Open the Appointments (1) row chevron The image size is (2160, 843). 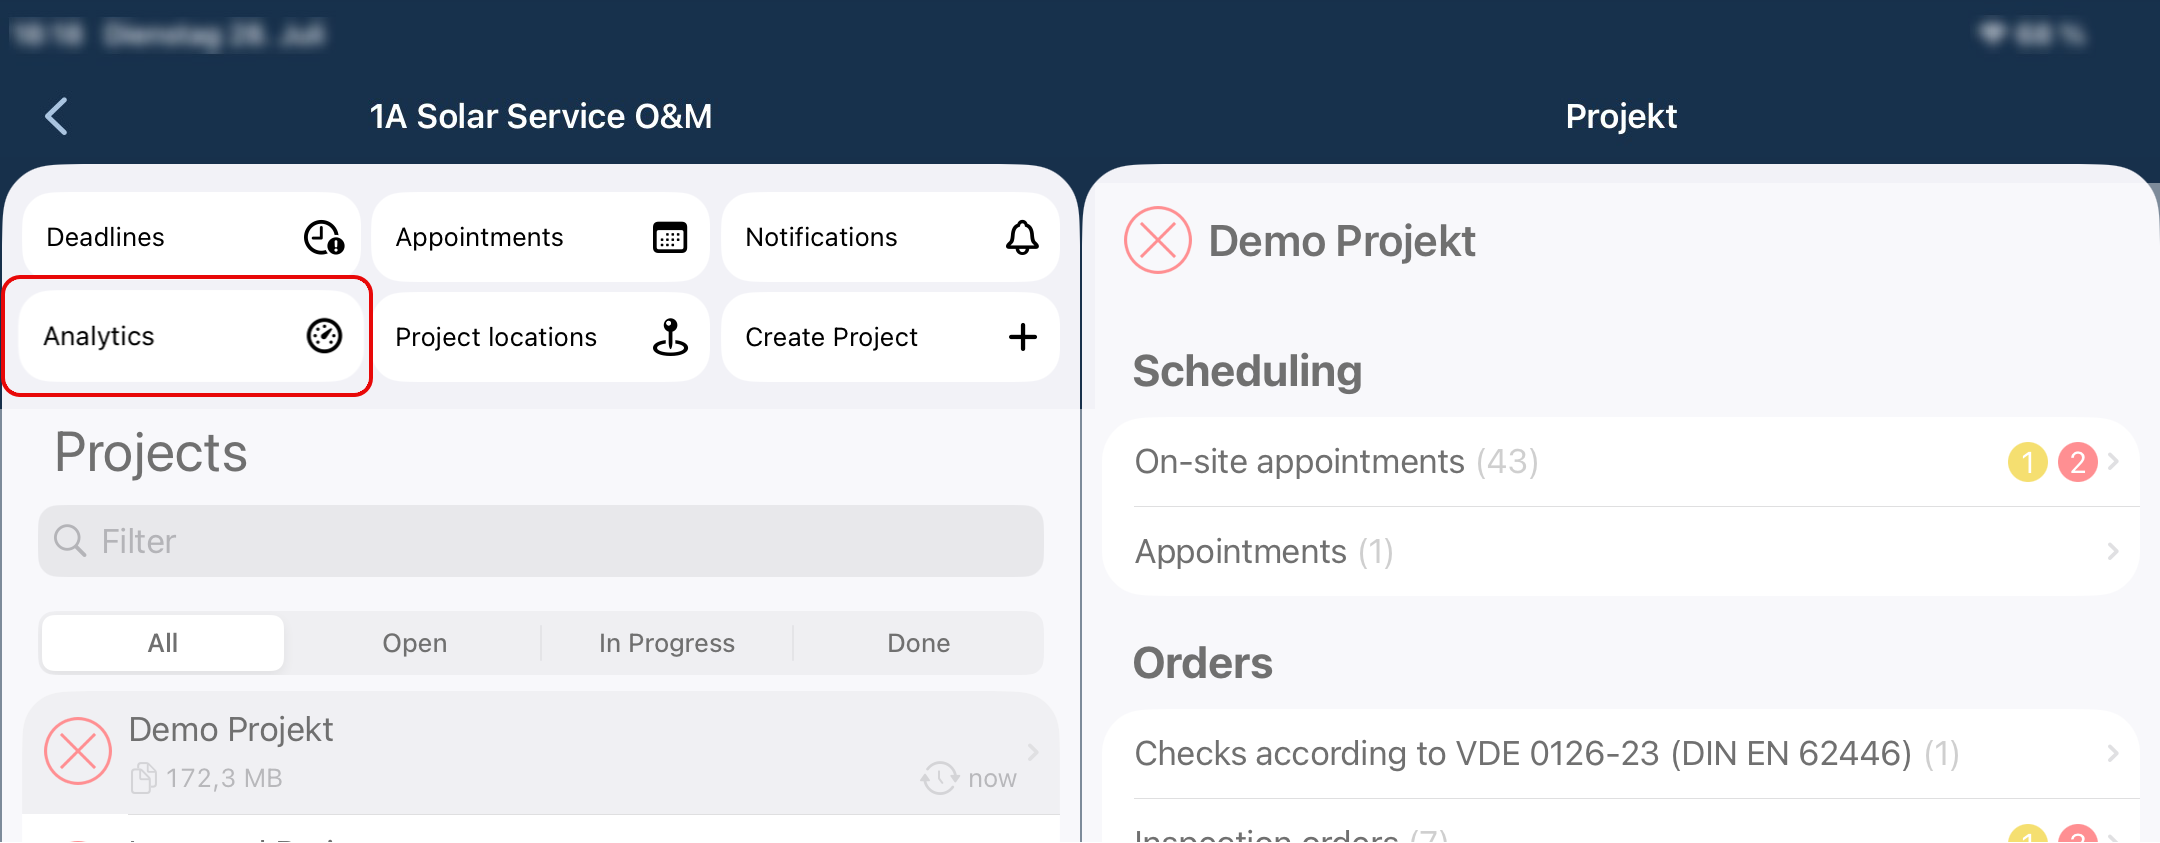click(2112, 552)
